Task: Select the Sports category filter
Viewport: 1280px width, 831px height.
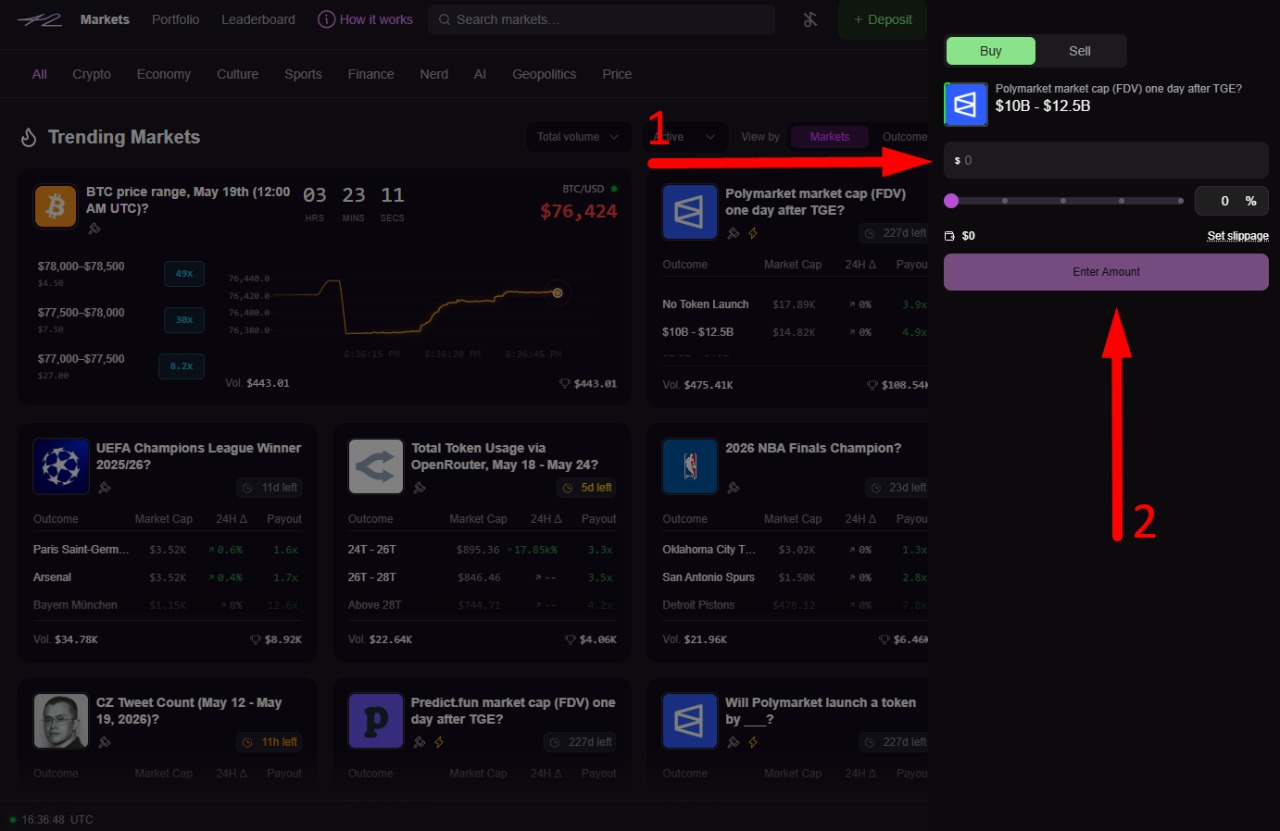Action: pos(303,74)
